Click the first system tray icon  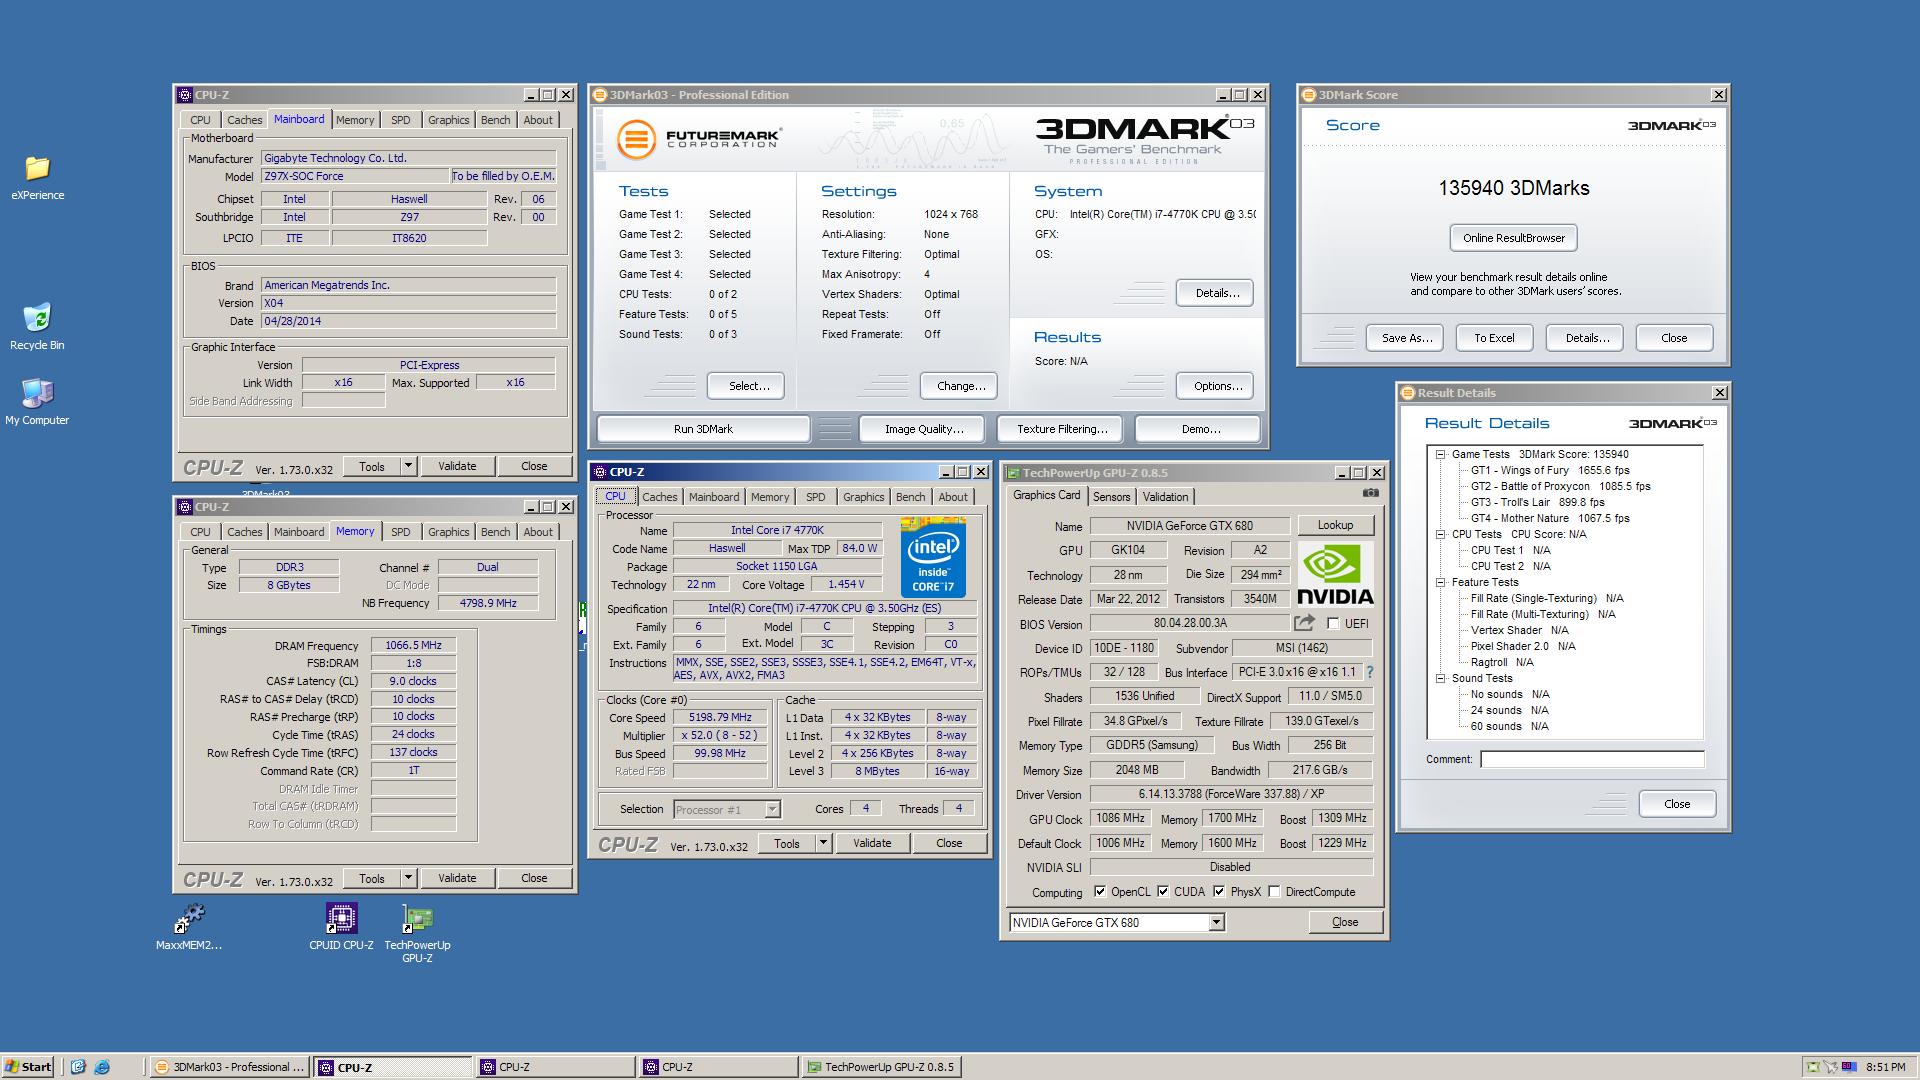pos(1812,1067)
